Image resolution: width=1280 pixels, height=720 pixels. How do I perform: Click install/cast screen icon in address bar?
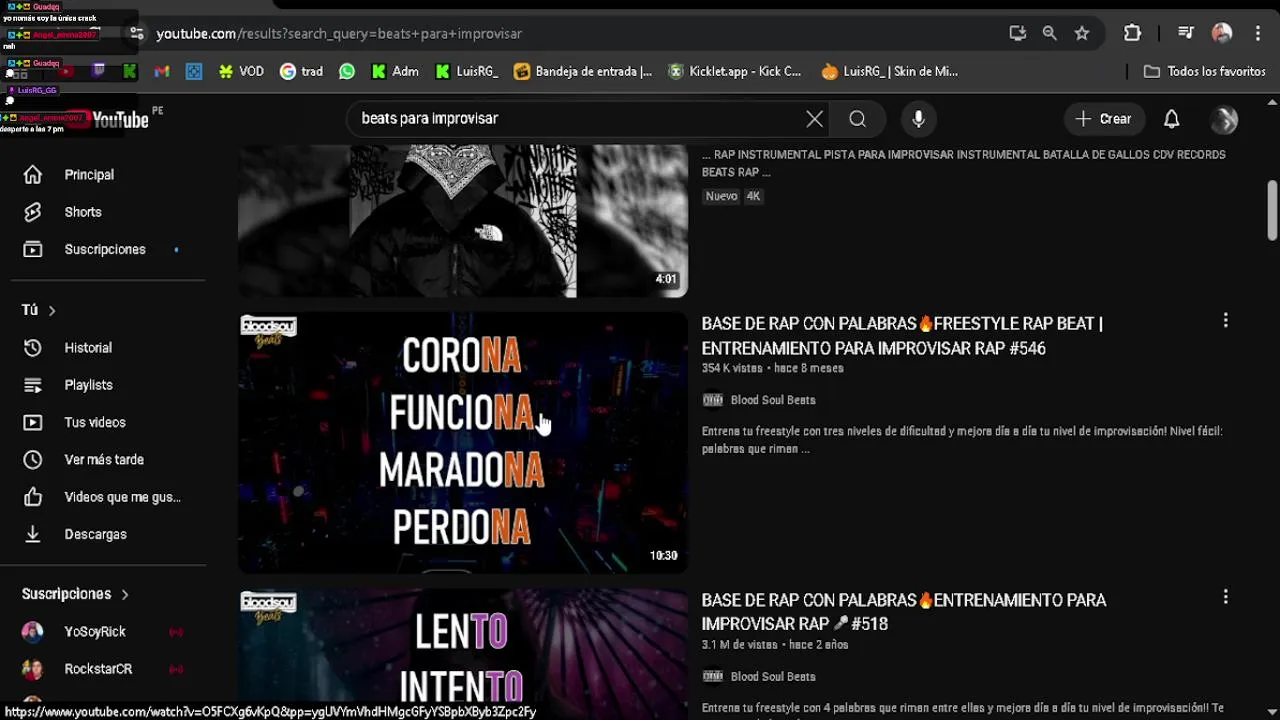pos(1017,33)
